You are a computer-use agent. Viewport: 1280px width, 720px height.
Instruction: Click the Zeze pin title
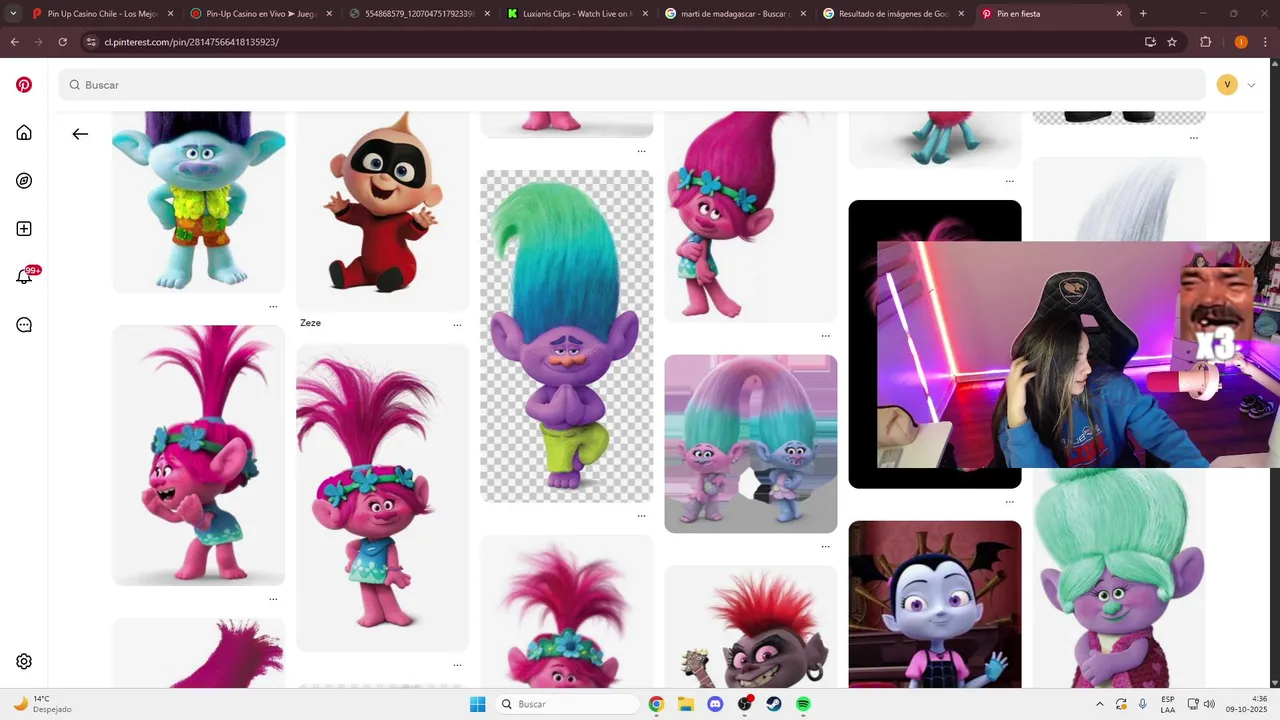(x=310, y=323)
